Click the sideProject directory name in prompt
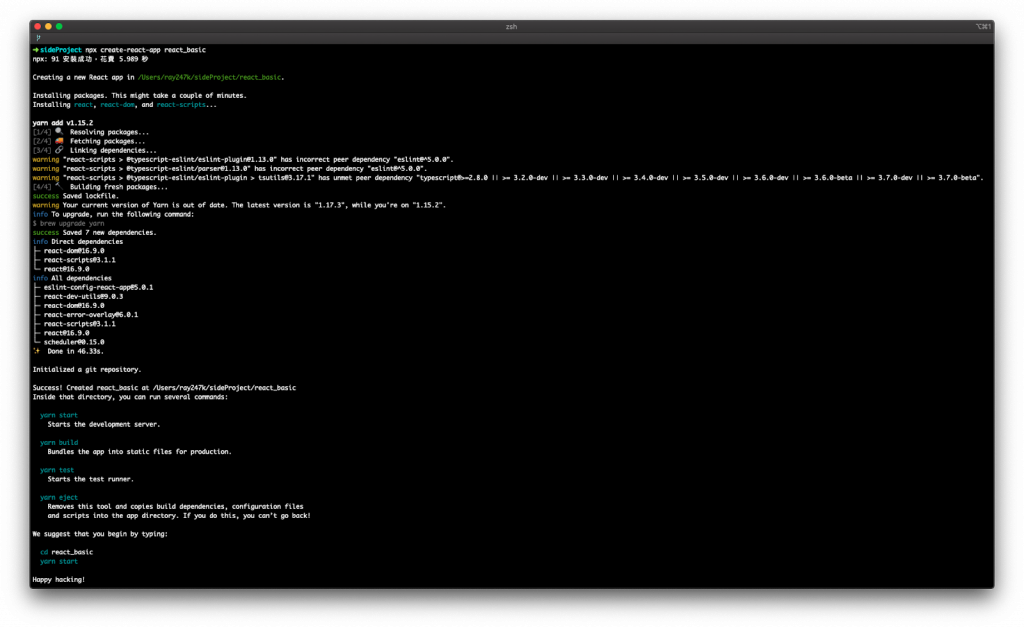 tap(61, 50)
